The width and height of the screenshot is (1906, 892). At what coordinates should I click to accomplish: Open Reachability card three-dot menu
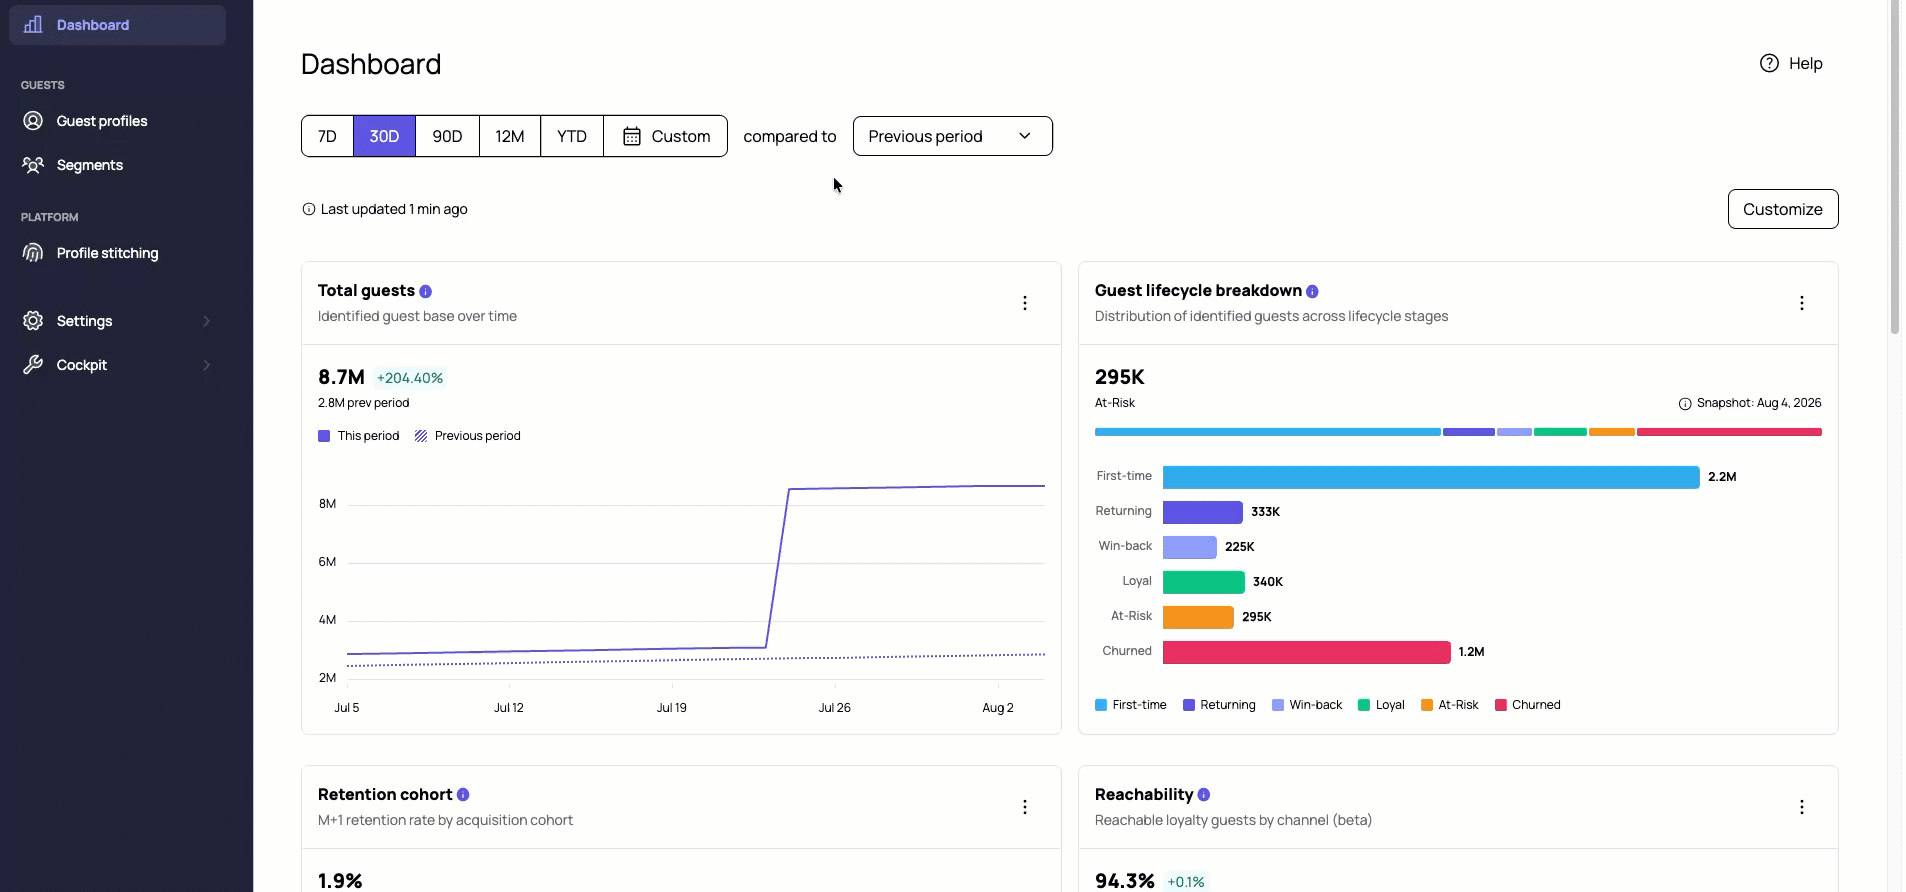click(x=1801, y=807)
